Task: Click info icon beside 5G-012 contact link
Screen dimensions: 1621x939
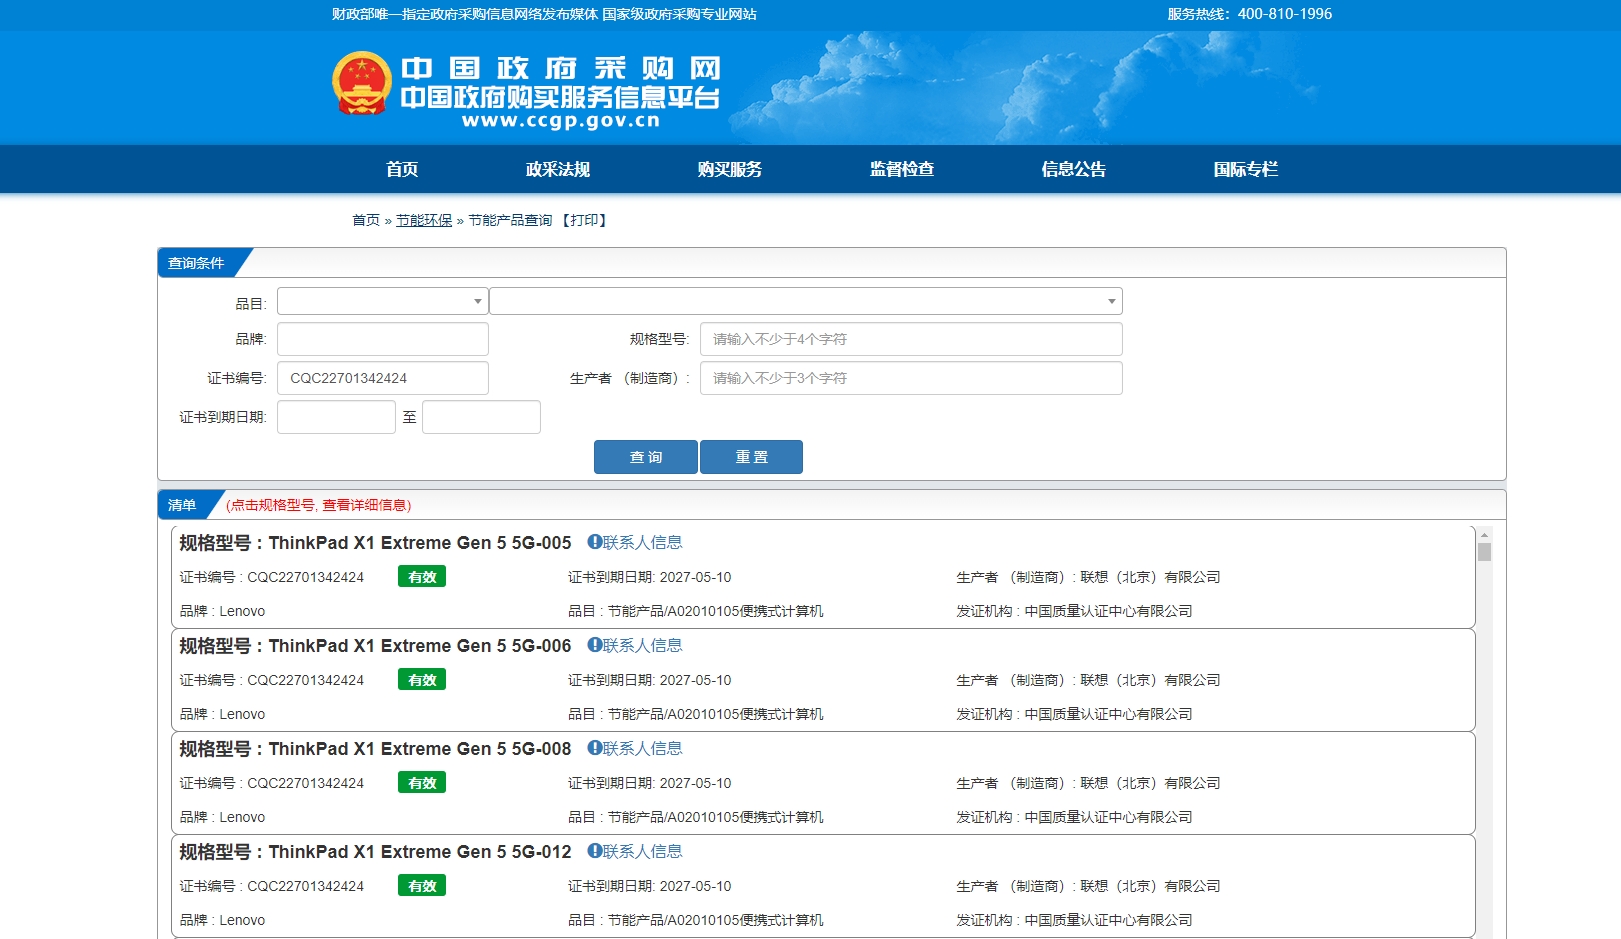Action: (x=594, y=851)
